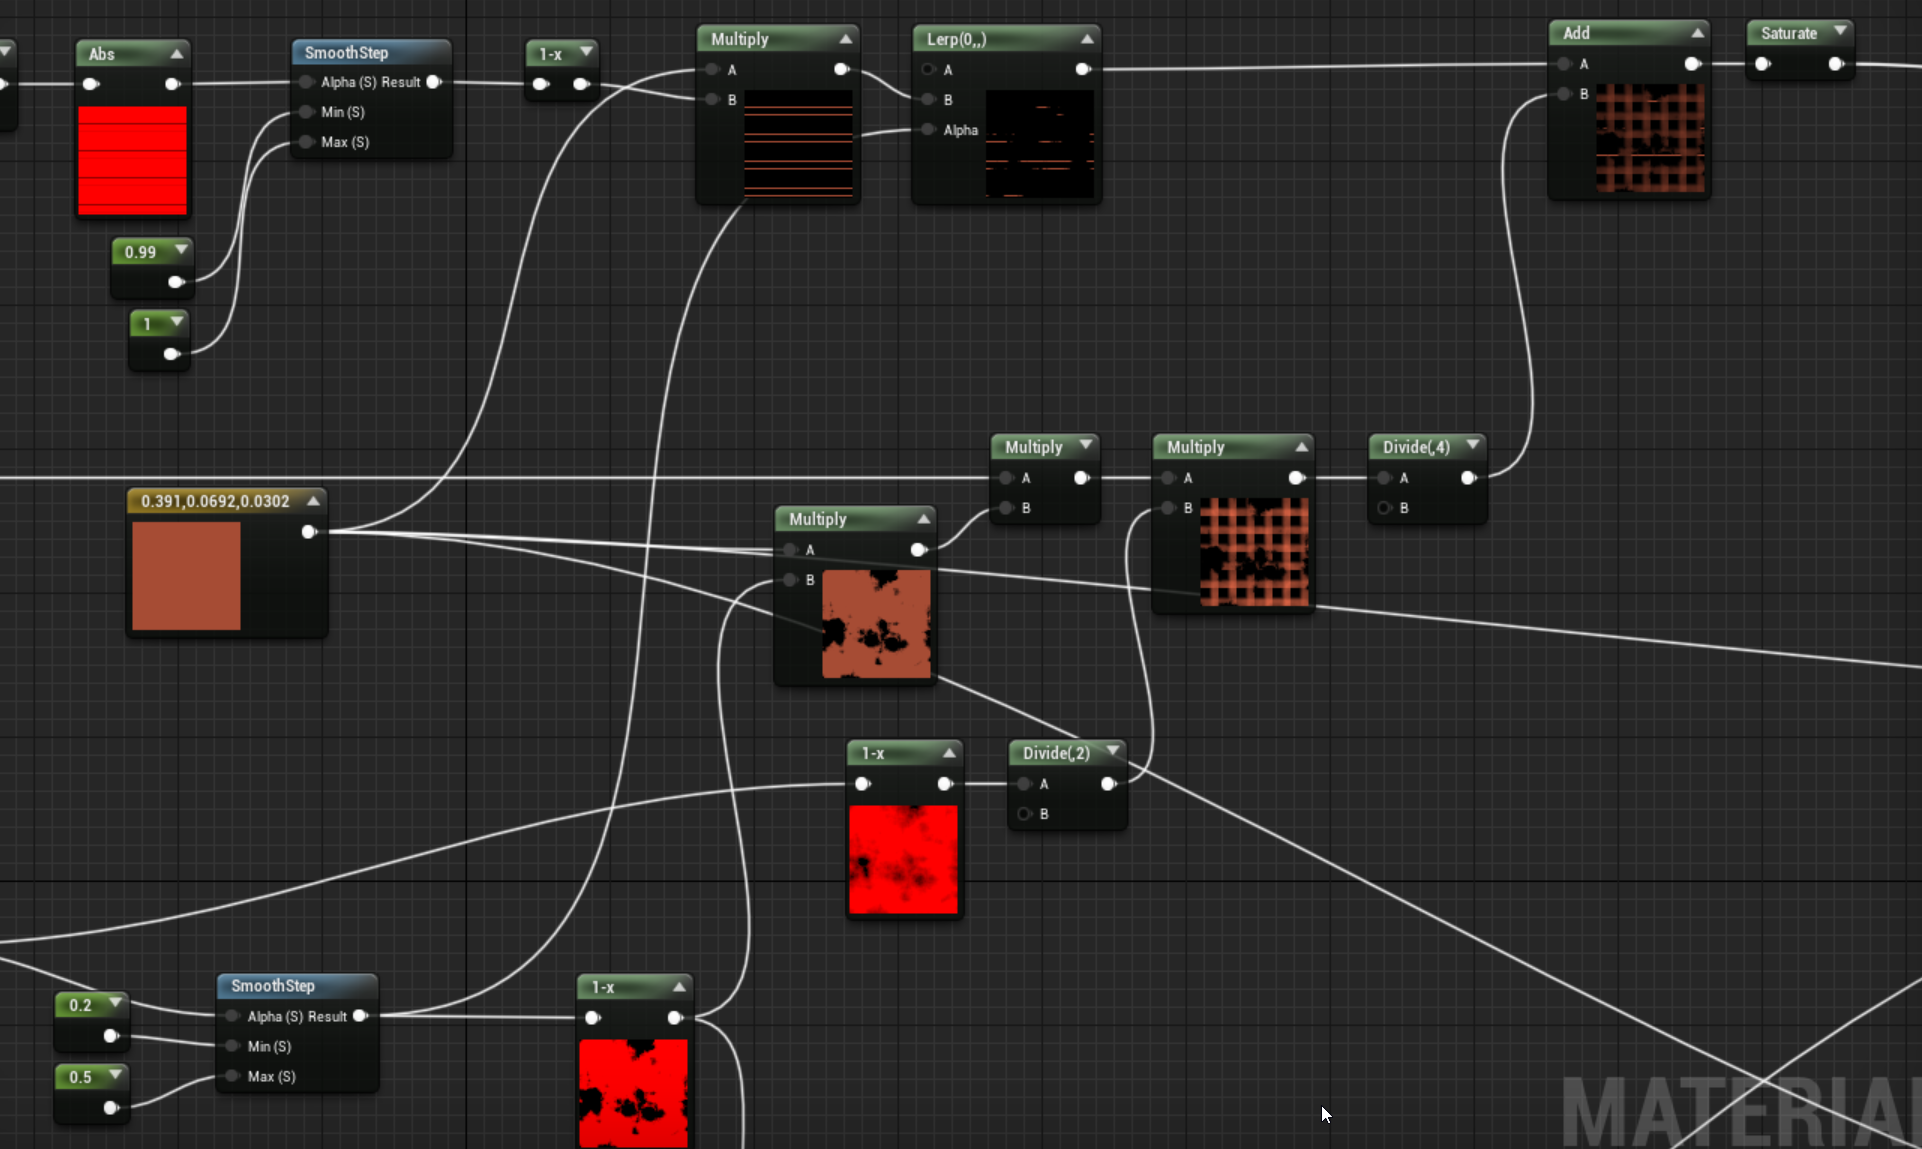This screenshot has height=1149, width=1922.
Task: Expand the constant 1 node arrow
Action: coord(177,321)
